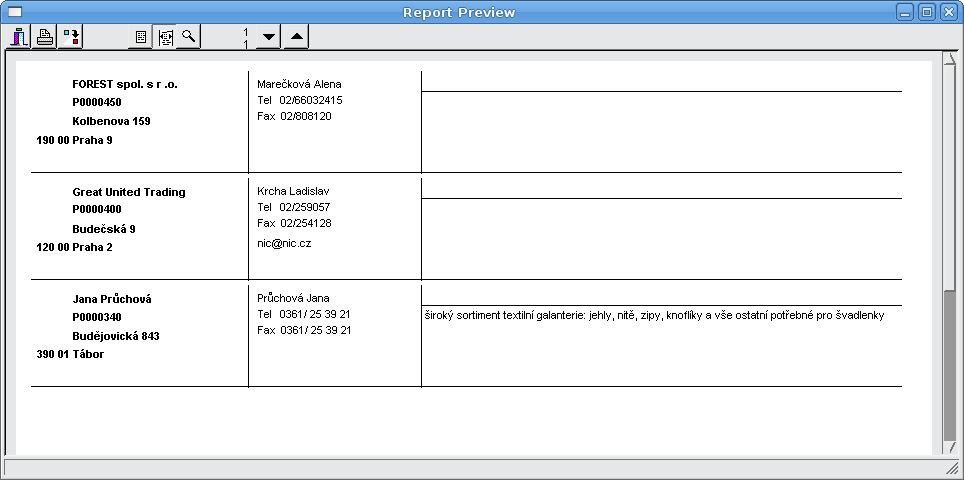Click scrollbar up arrow at top right
The width and height of the screenshot is (964, 480).
tap(949, 59)
